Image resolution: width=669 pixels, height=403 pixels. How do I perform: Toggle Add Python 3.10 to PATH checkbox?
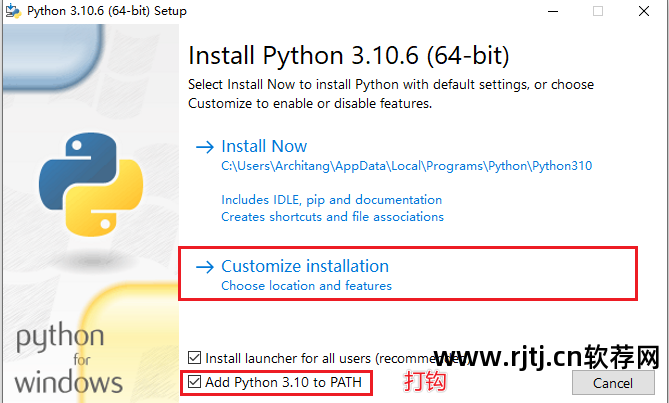point(195,381)
